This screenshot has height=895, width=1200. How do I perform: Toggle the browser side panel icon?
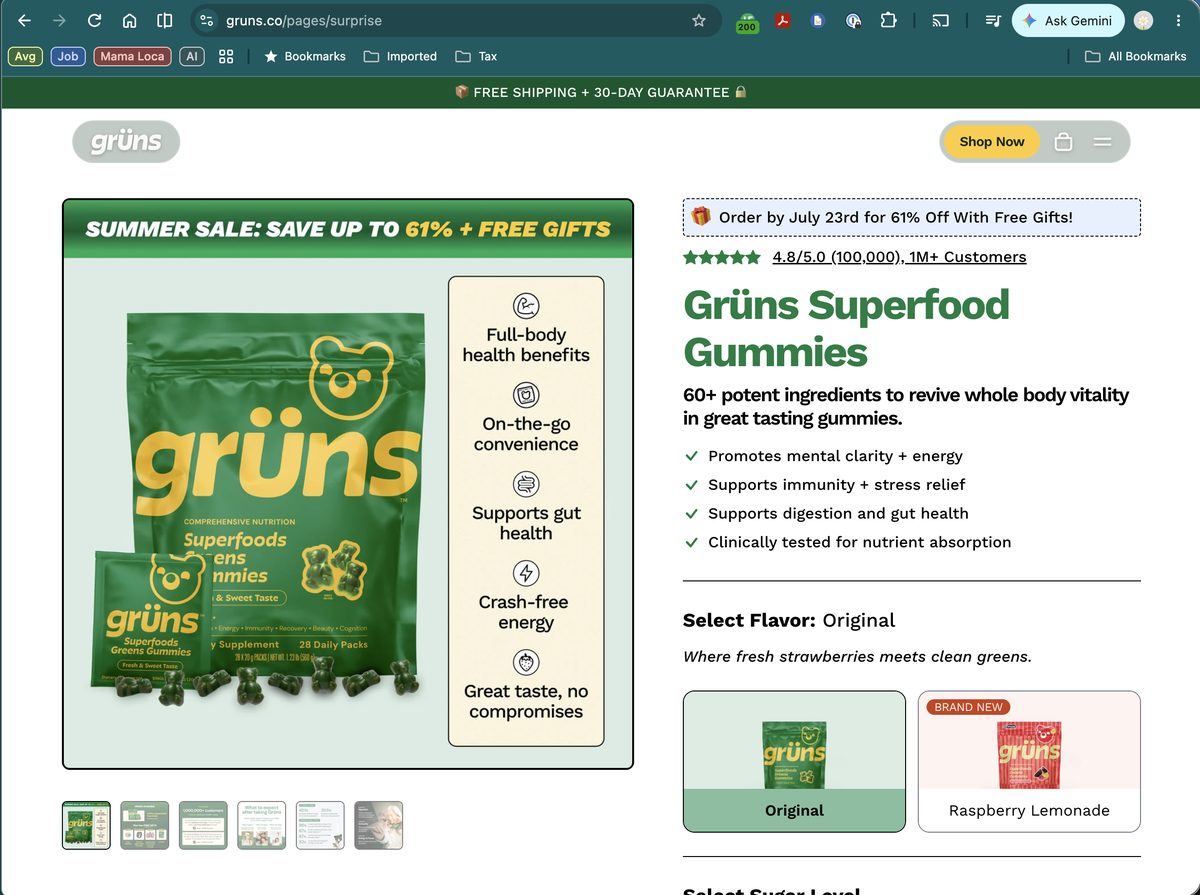165,20
